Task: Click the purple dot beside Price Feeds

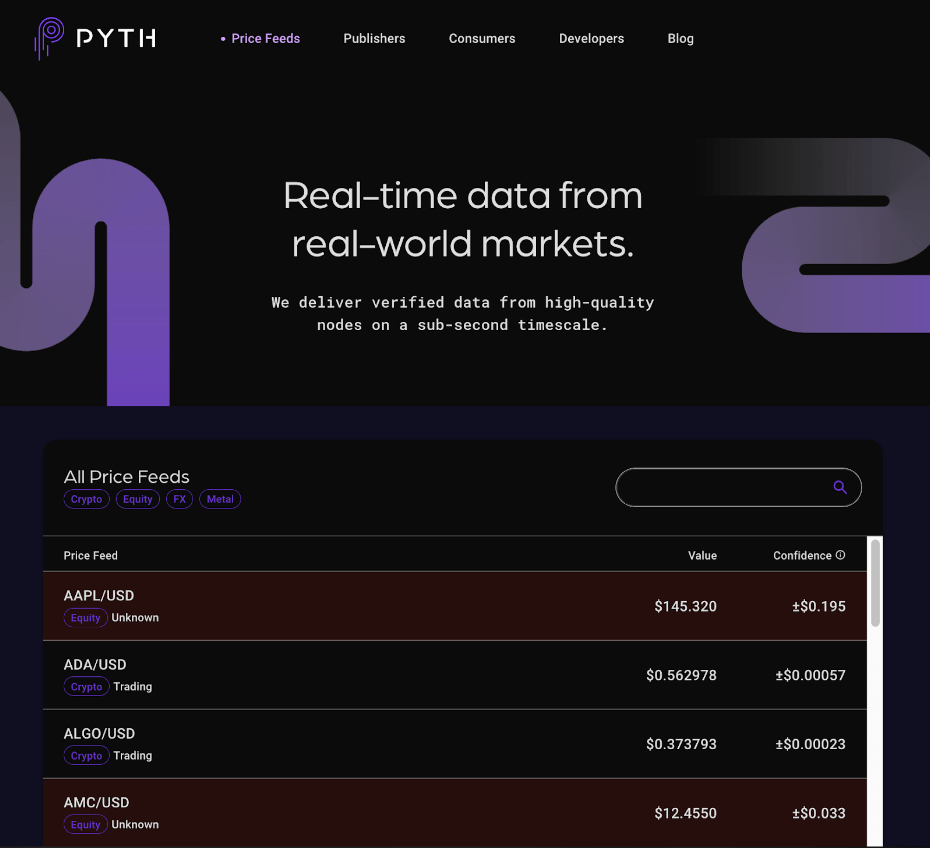Action: pyautogui.click(x=222, y=38)
